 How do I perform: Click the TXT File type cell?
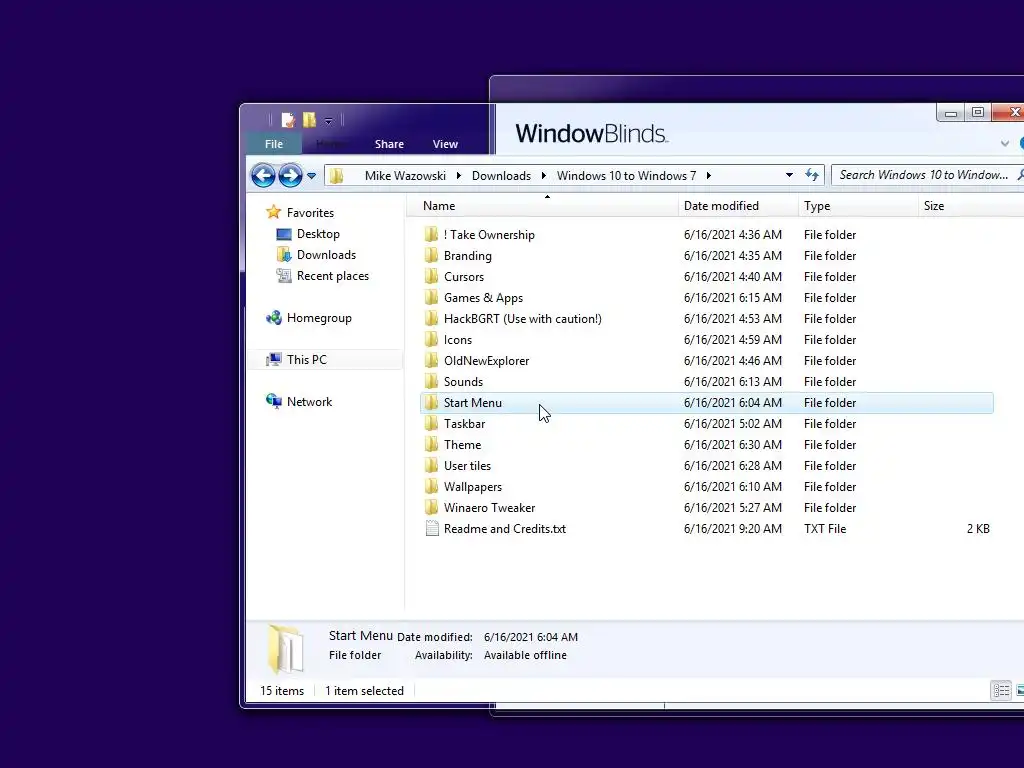pos(825,529)
